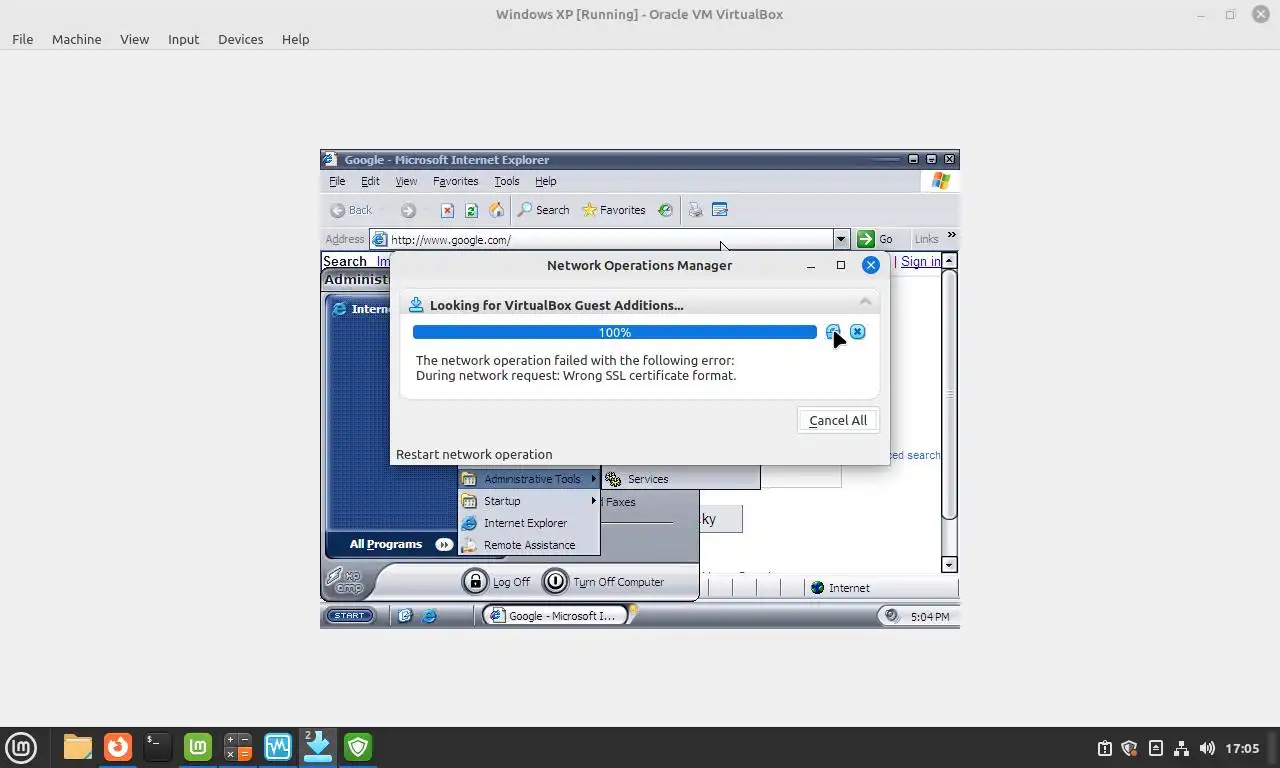Screen dimensions: 1280x768
Task: Open the VirtualBox Help menu
Action: pos(295,39)
